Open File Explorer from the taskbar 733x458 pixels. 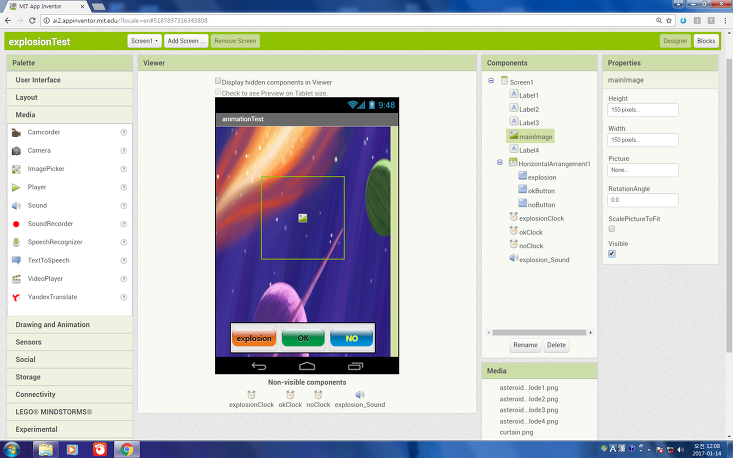pos(46,450)
